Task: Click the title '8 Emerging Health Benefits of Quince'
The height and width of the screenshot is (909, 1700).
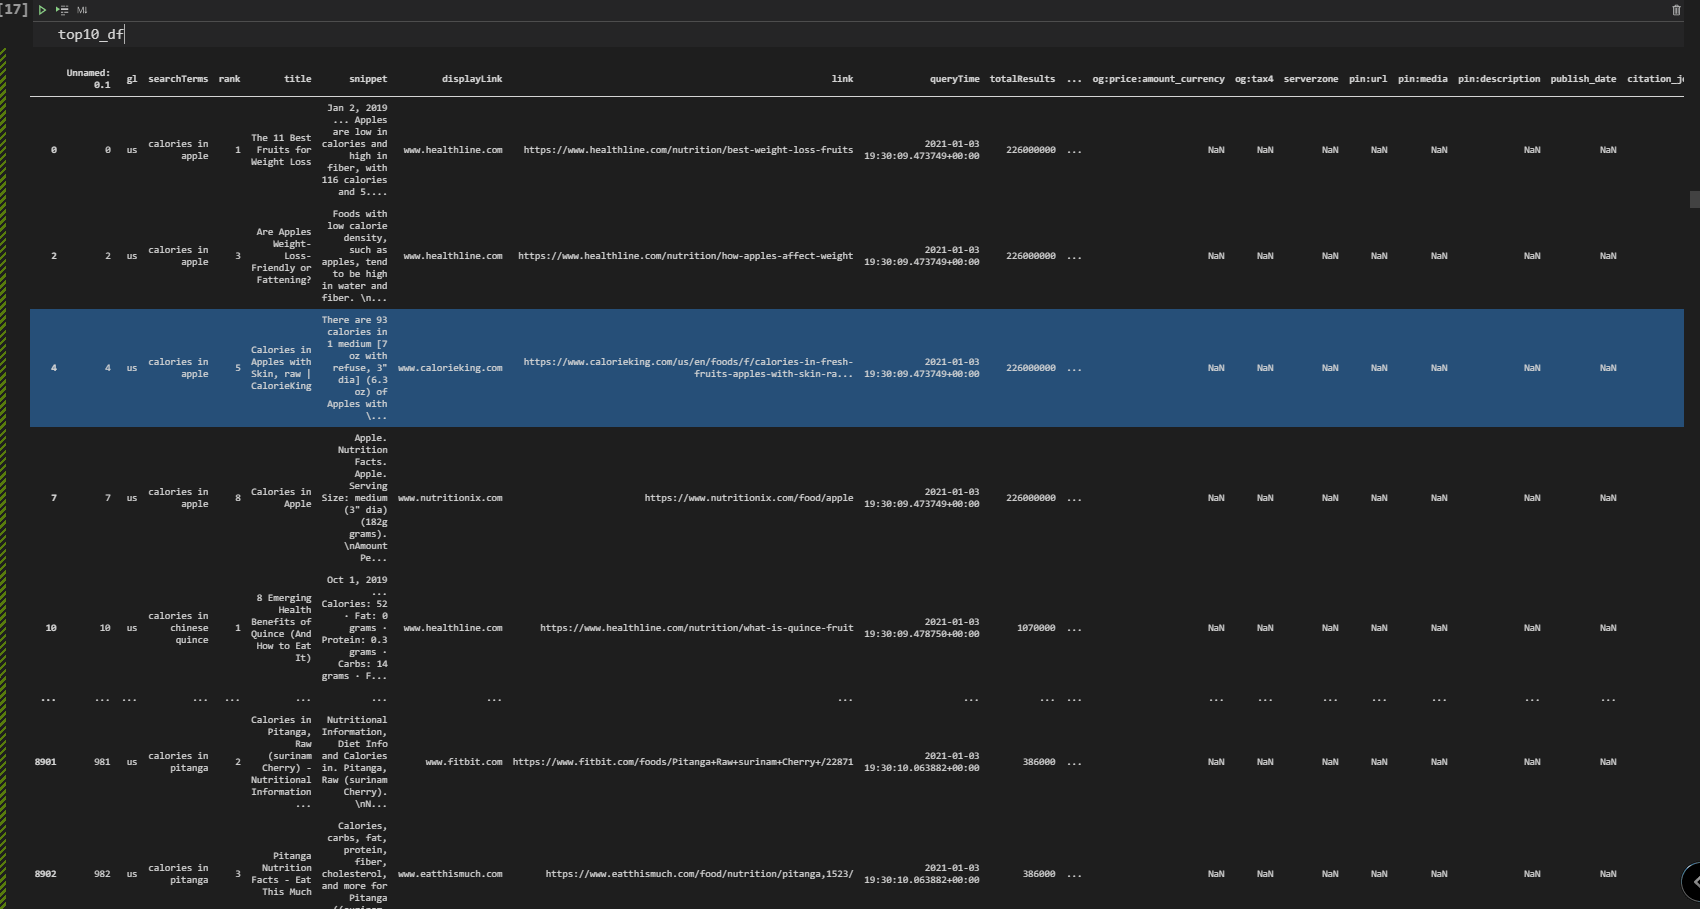Action: pos(281,628)
